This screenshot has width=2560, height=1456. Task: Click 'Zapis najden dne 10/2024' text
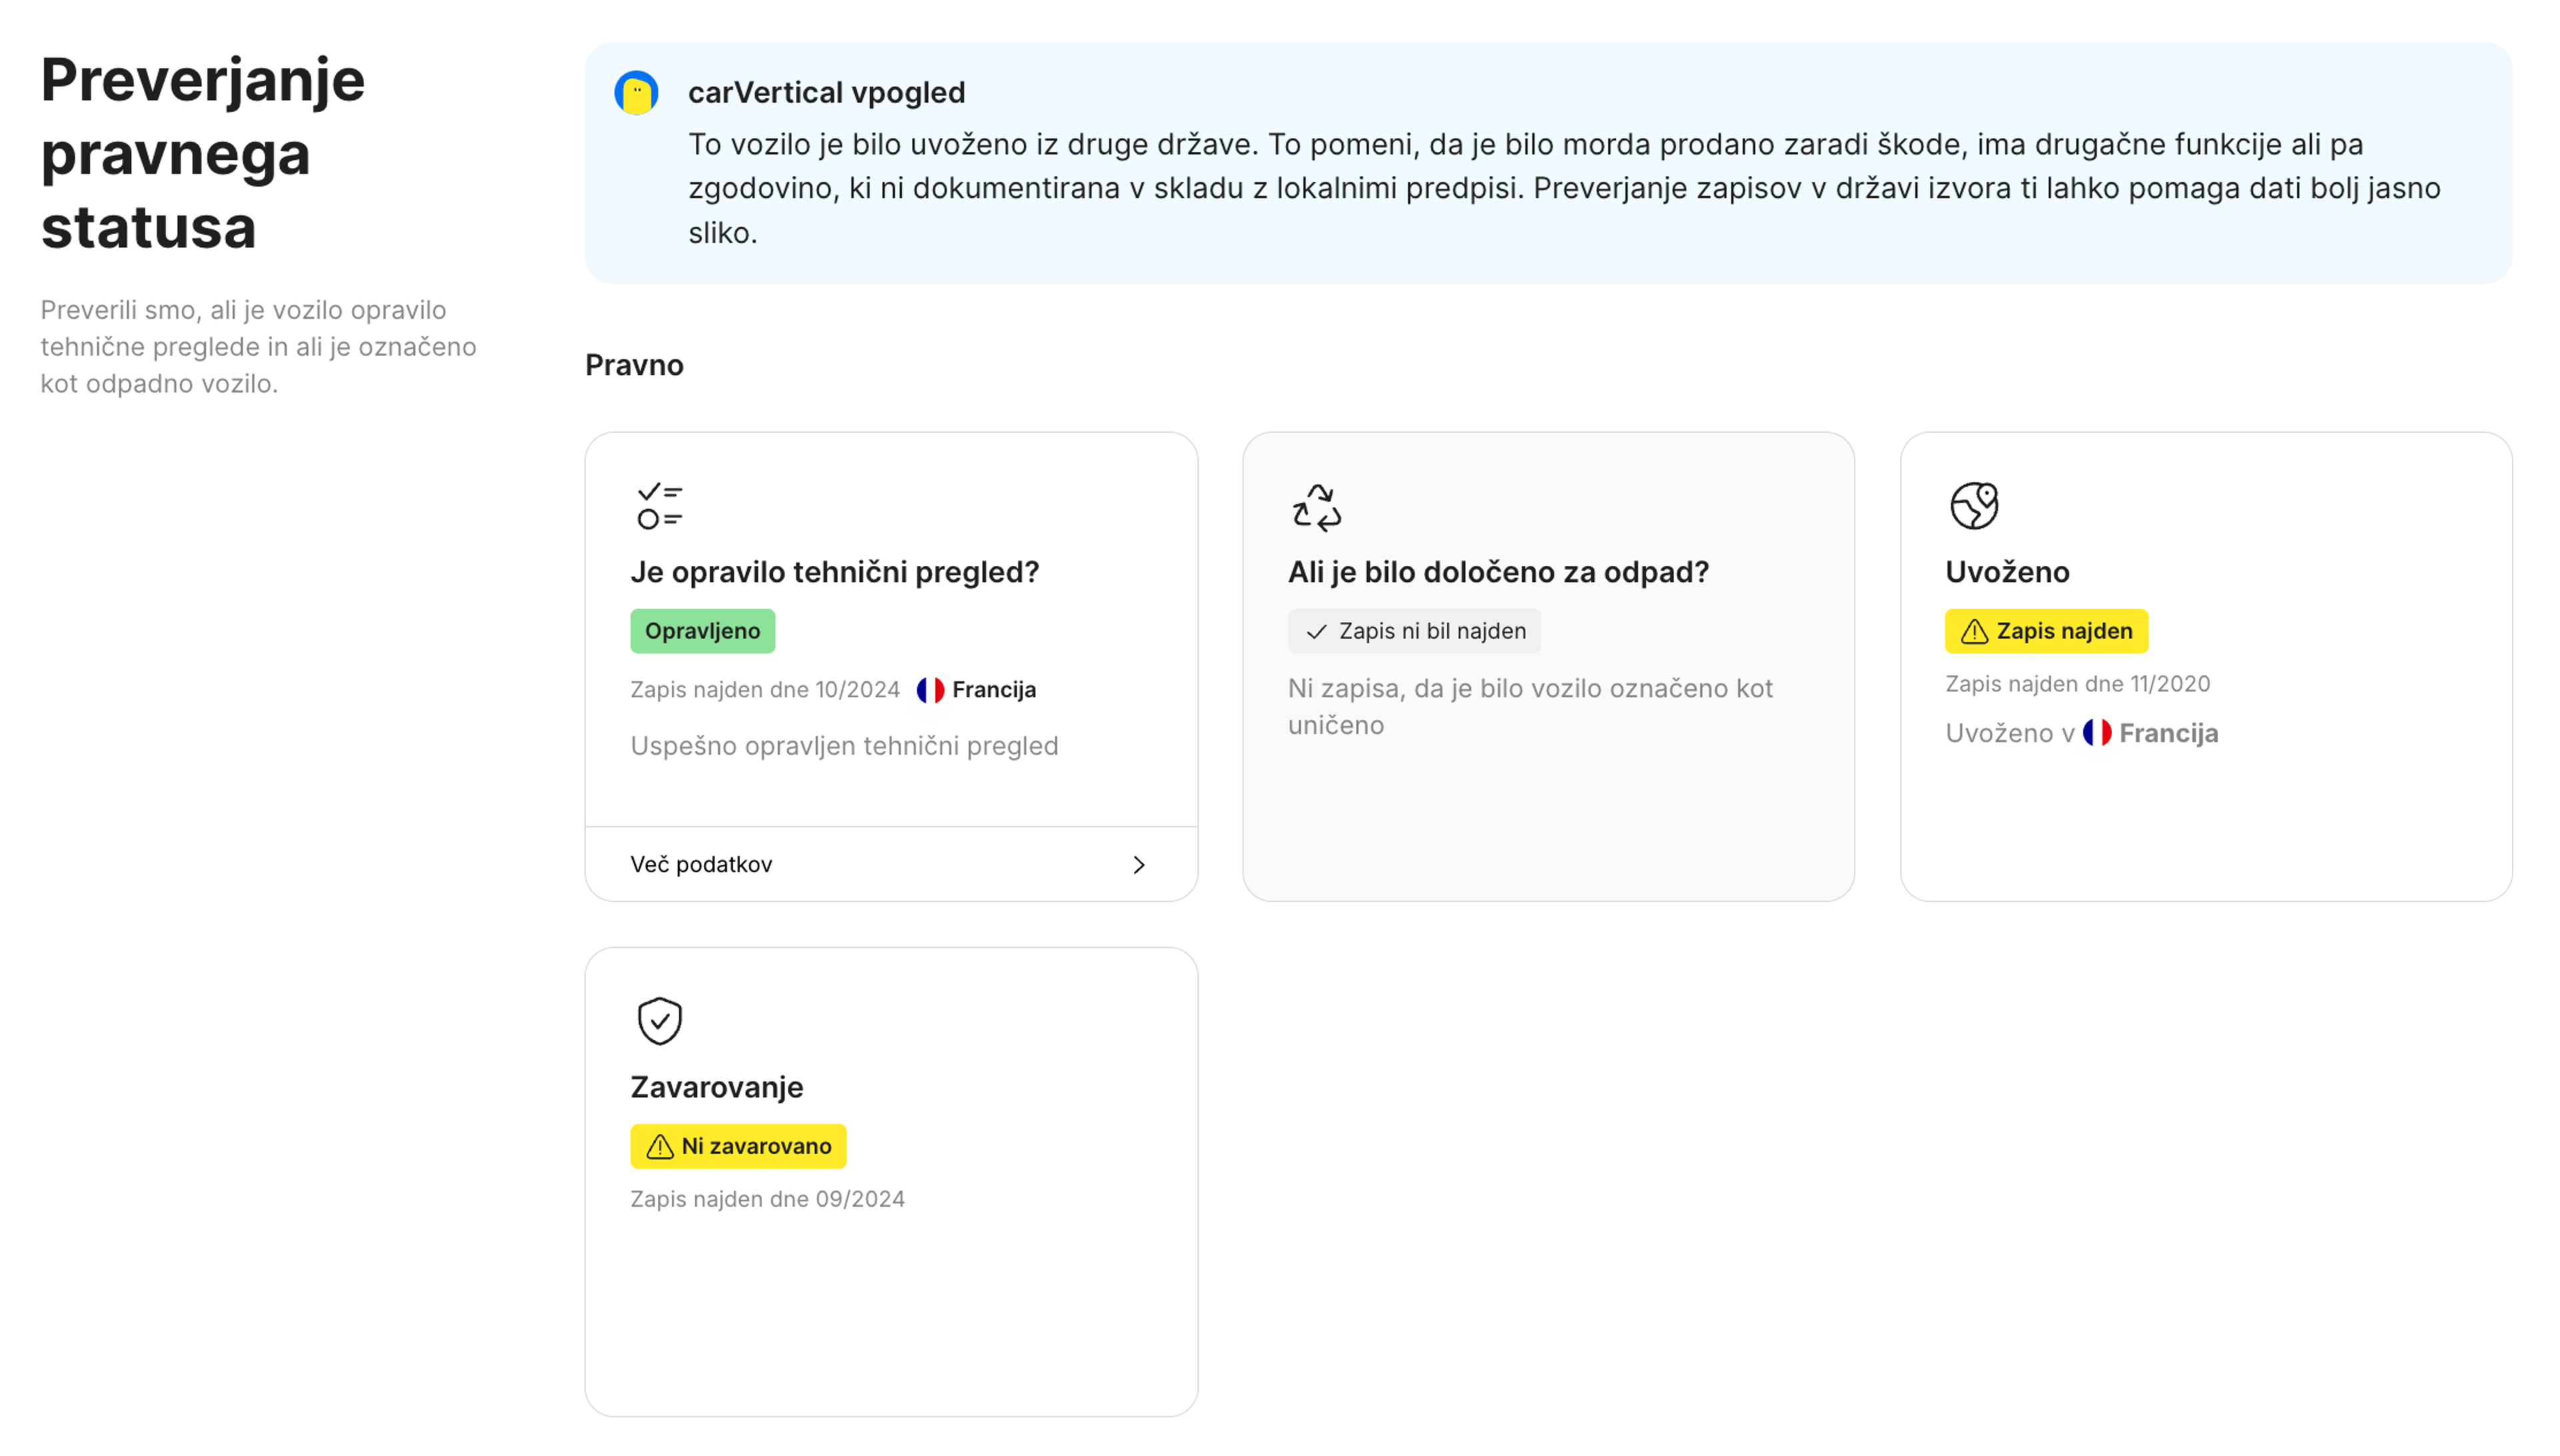click(x=765, y=690)
